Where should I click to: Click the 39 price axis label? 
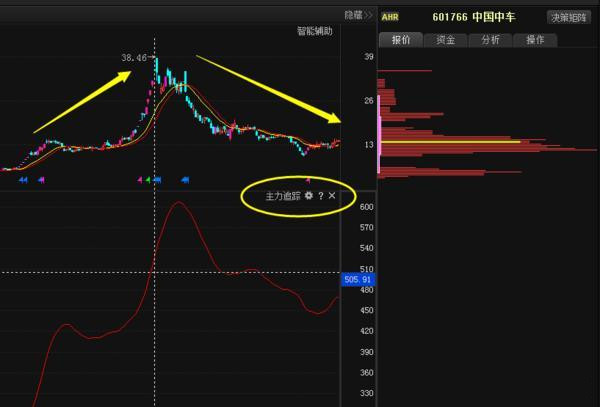pos(368,57)
